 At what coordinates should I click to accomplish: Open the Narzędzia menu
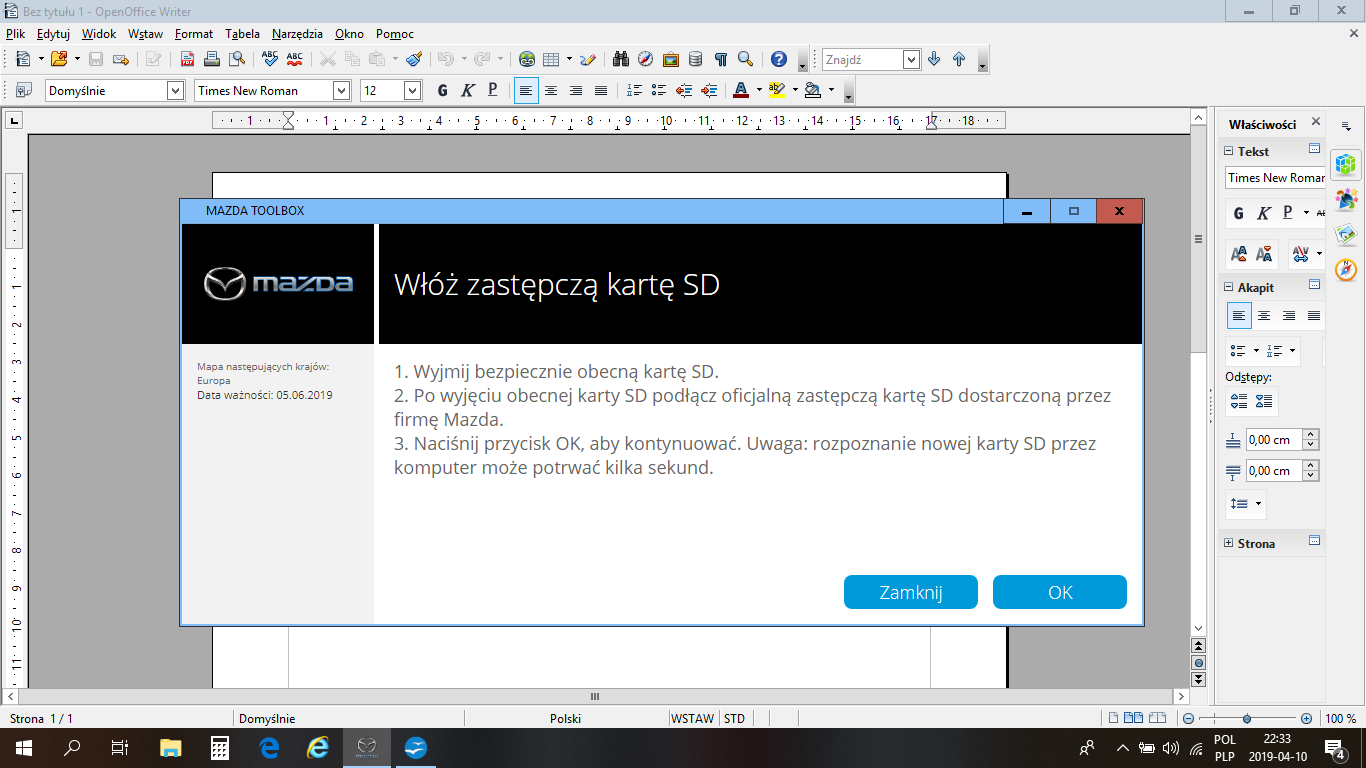(x=298, y=33)
